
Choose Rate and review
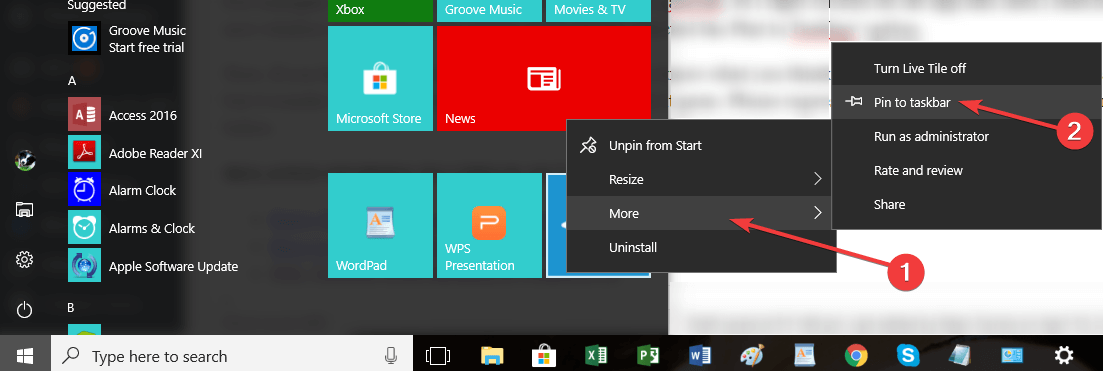[x=967, y=170]
